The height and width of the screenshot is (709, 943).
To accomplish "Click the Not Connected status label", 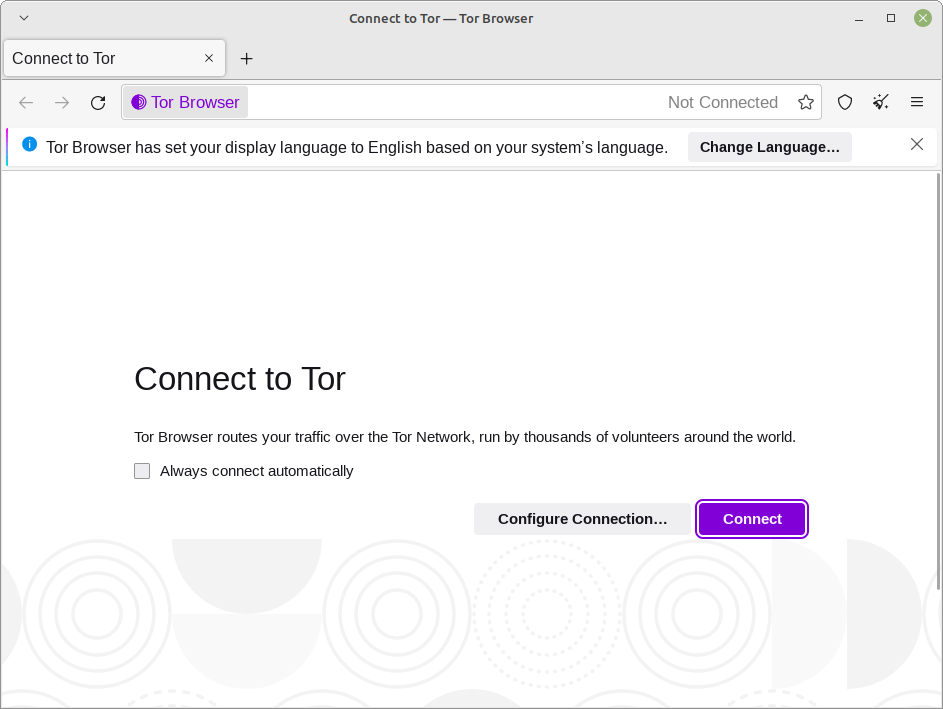I will pyautogui.click(x=723, y=102).
